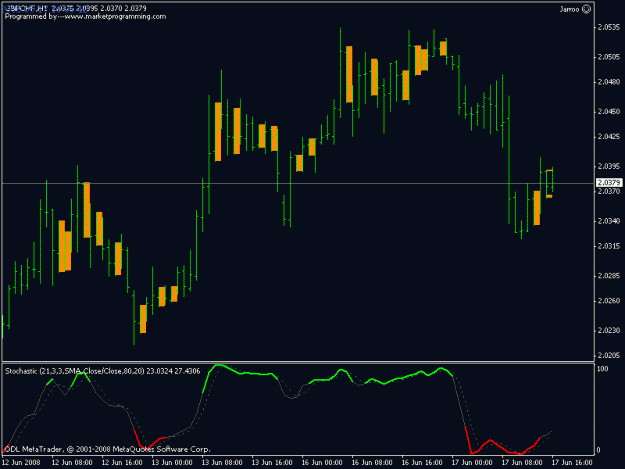
Task: Click the 2.0340 price scale label
Action: coord(609,221)
